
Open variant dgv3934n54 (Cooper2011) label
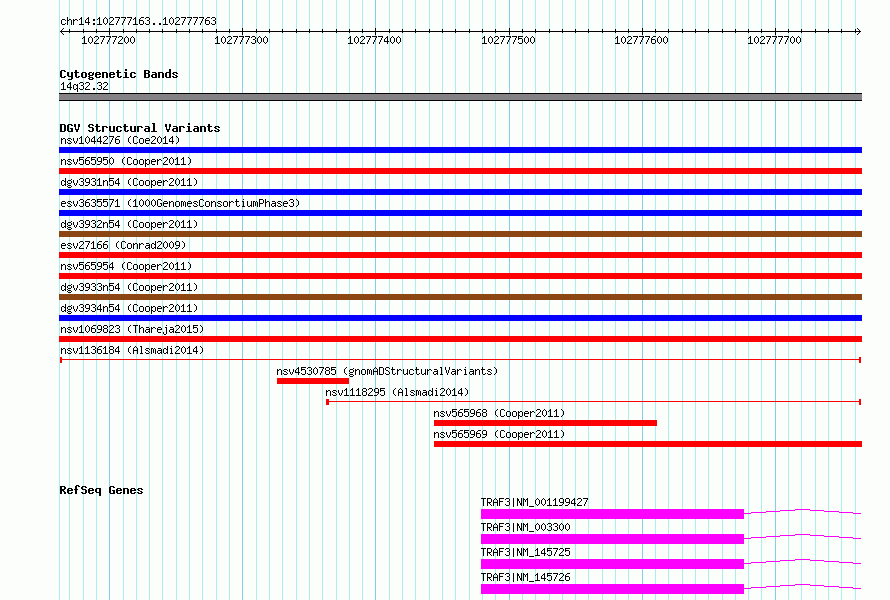point(129,308)
